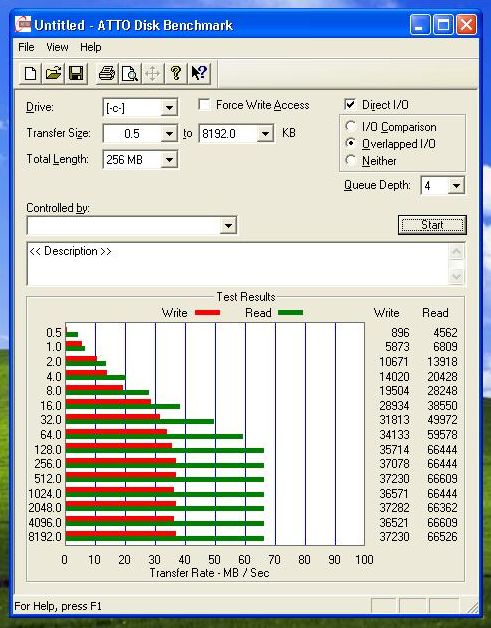Click write value 10671

click(394, 362)
